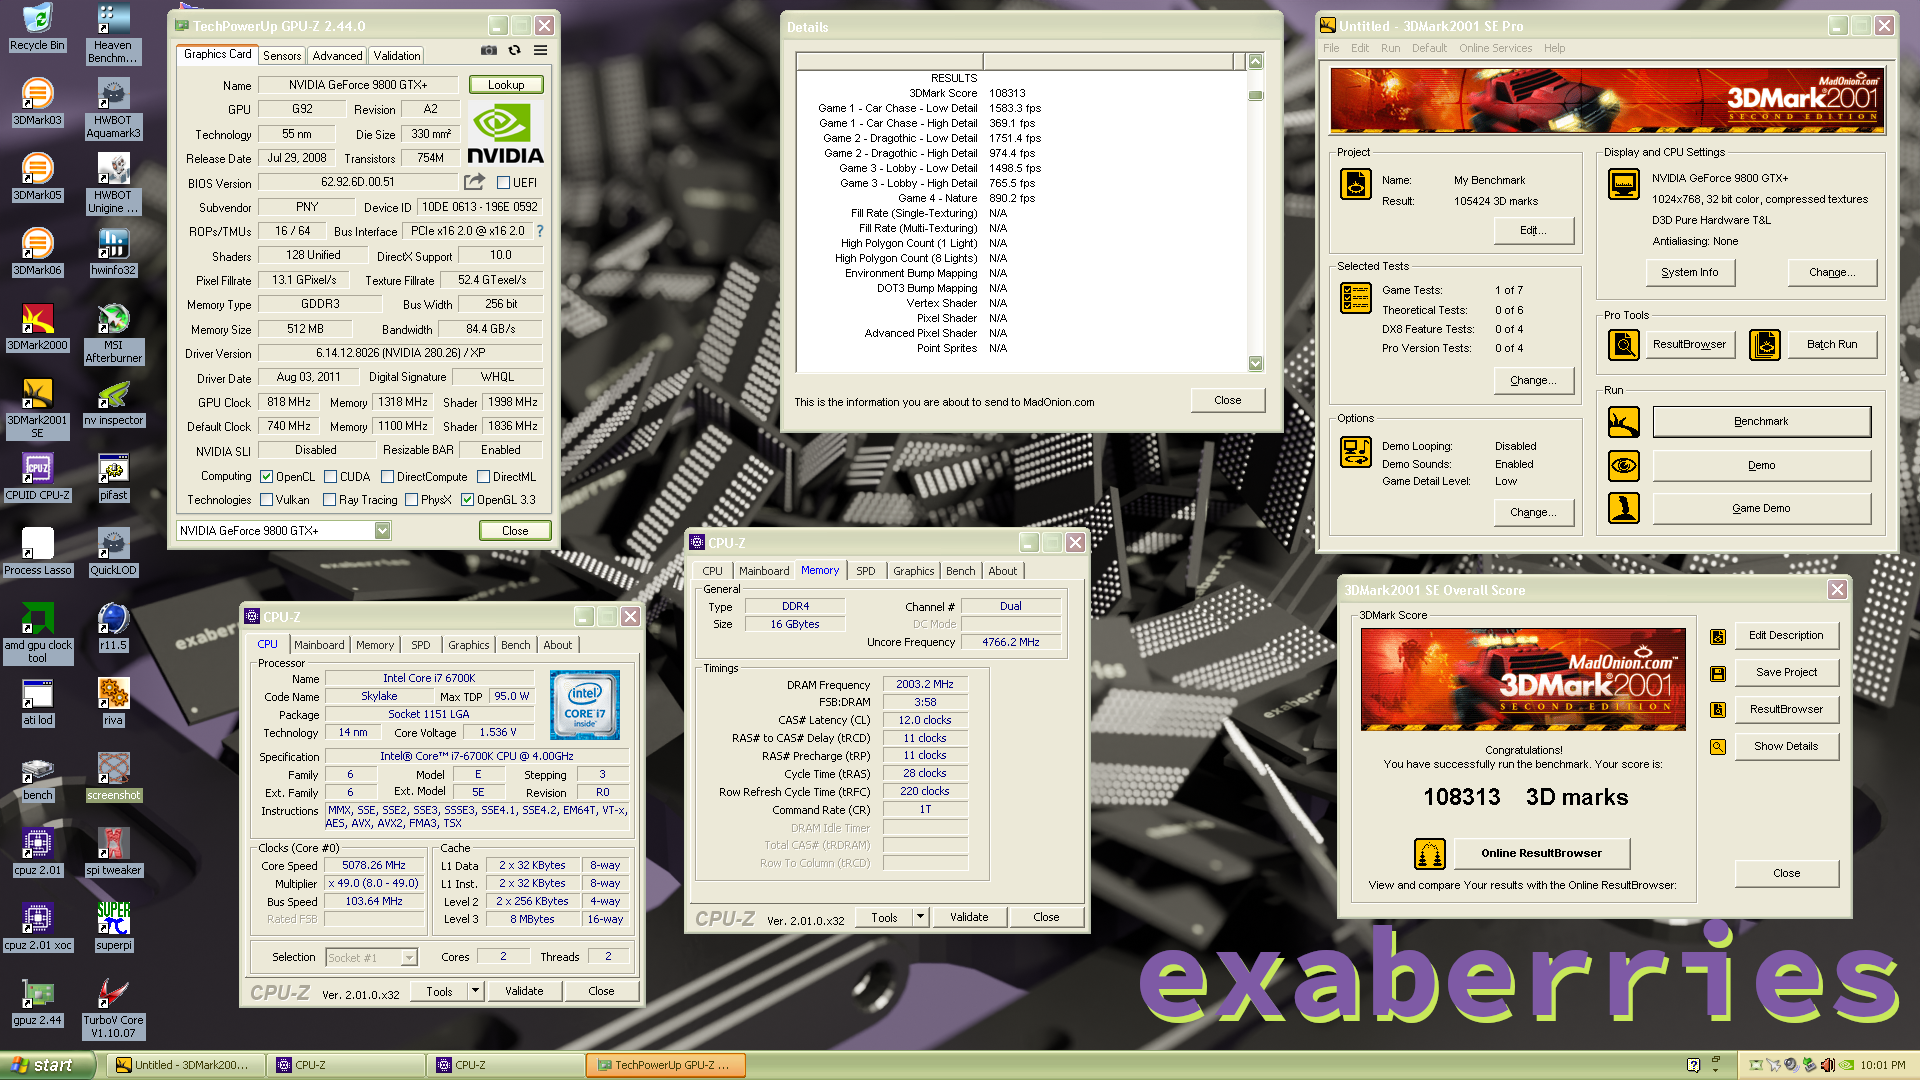
Task: Switch to TechPowerUp GPU-Z taskbar item
Action: 665,1065
